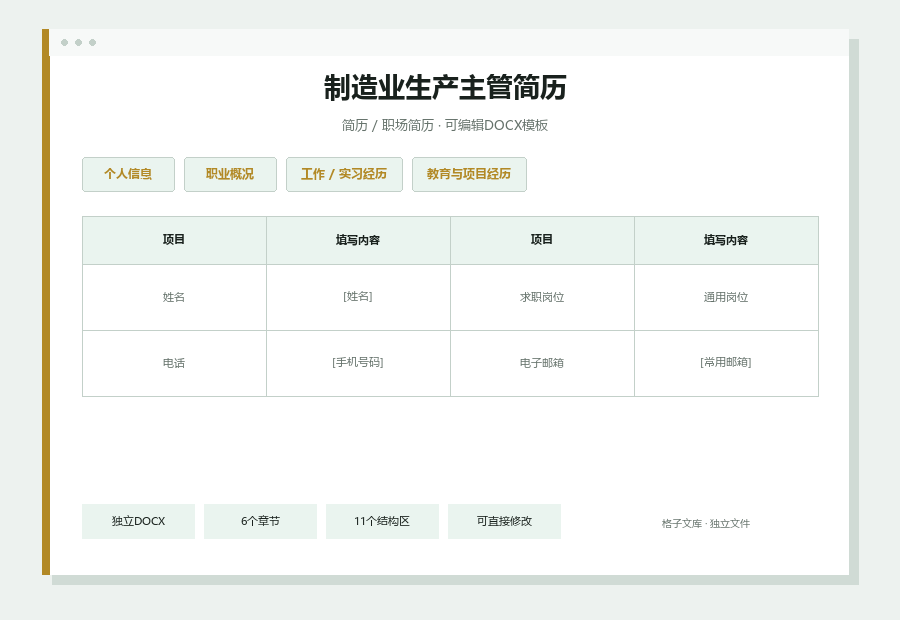The image size is (900, 620).
Task: Select the 求职岗位 cell
Action: [x=542, y=297]
